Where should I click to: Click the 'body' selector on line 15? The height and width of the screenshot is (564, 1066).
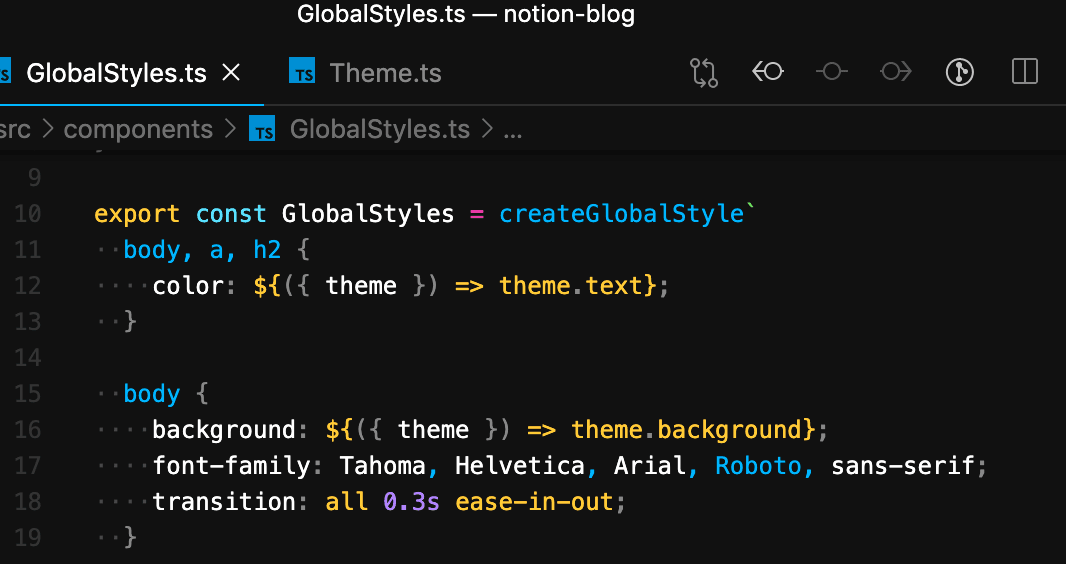click(x=152, y=394)
